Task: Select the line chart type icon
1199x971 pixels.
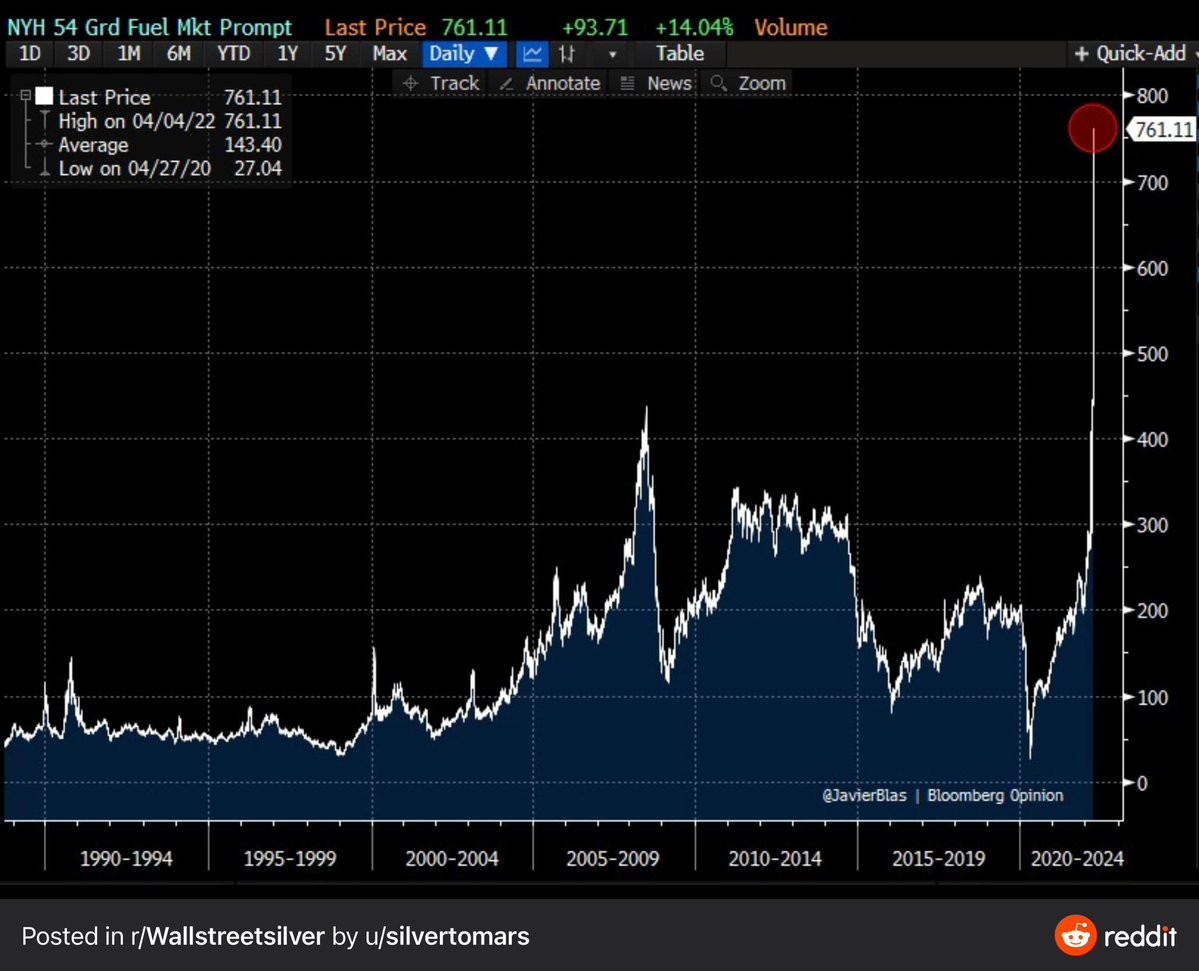Action: (534, 54)
